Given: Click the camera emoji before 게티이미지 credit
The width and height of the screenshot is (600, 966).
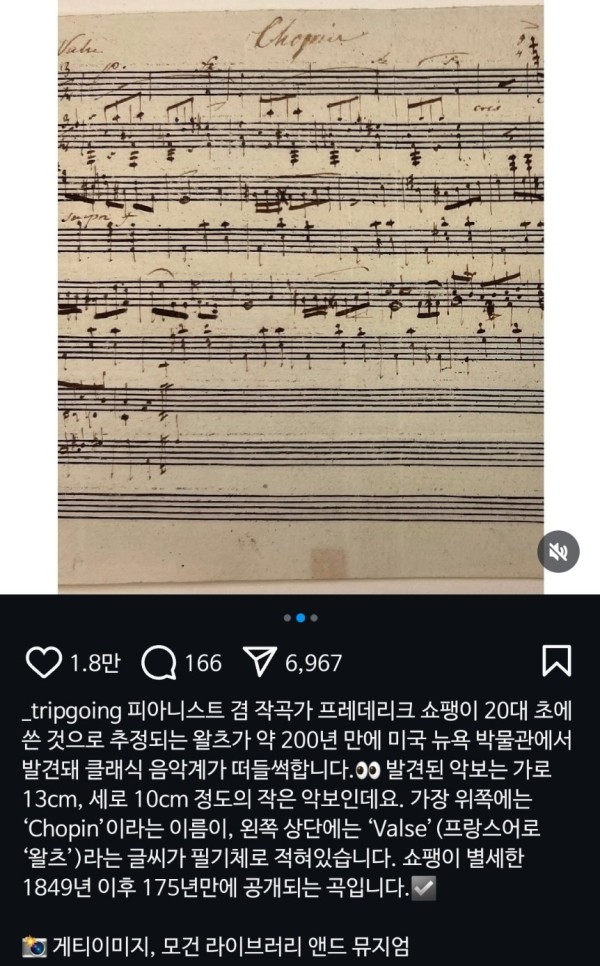Looking at the screenshot, I should 34,946.
